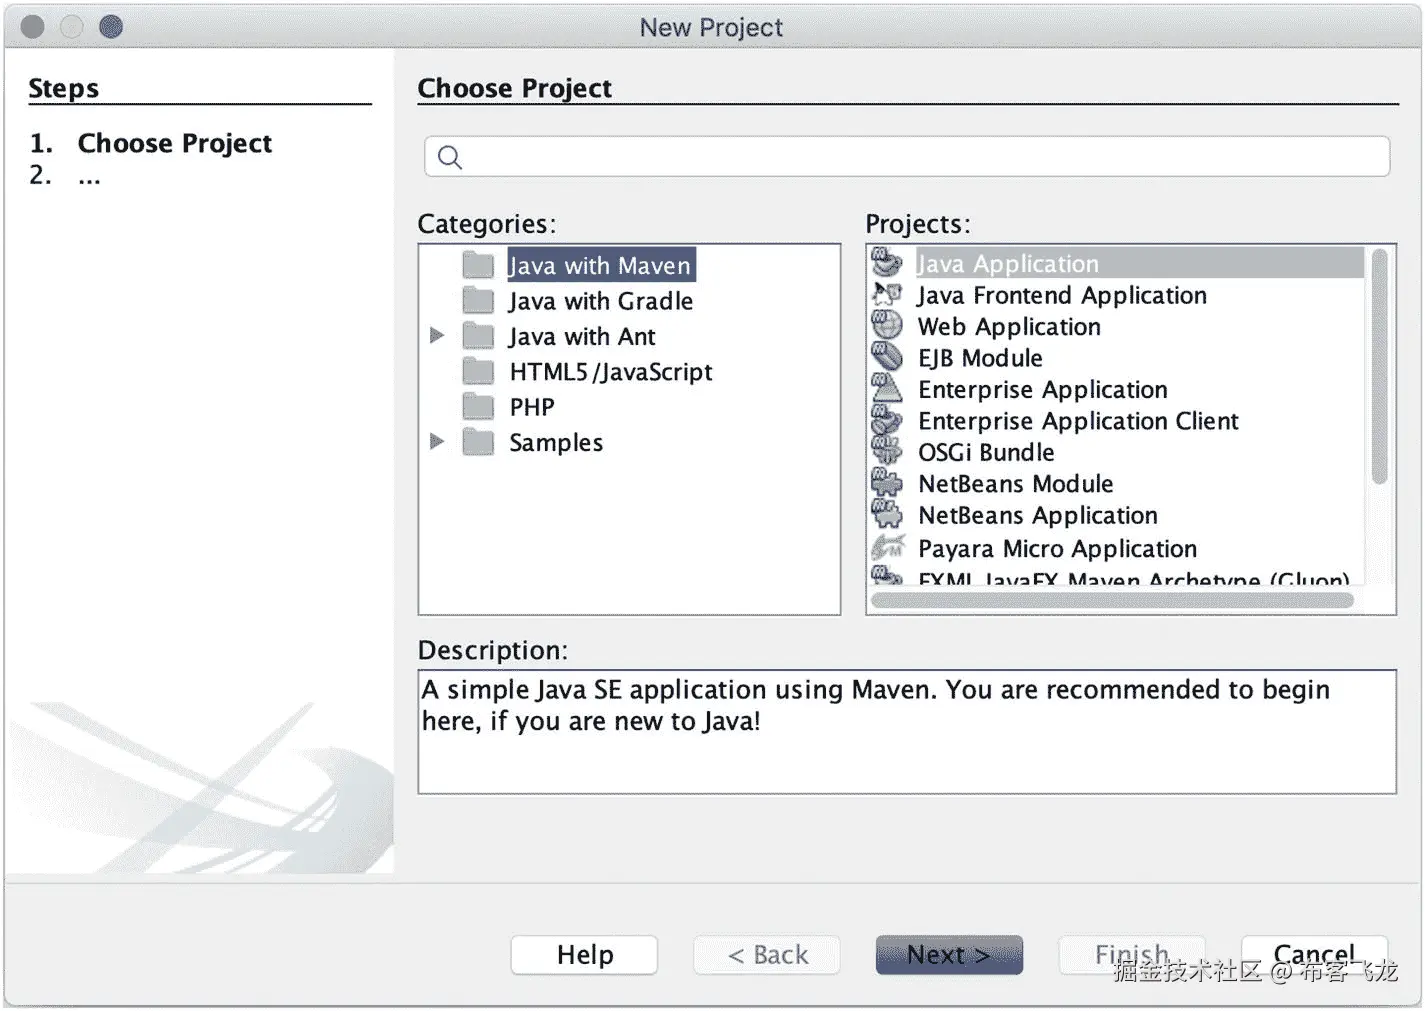Click the Cancel button
1425x1011 pixels.
pyautogui.click(x=1314, y=953)
